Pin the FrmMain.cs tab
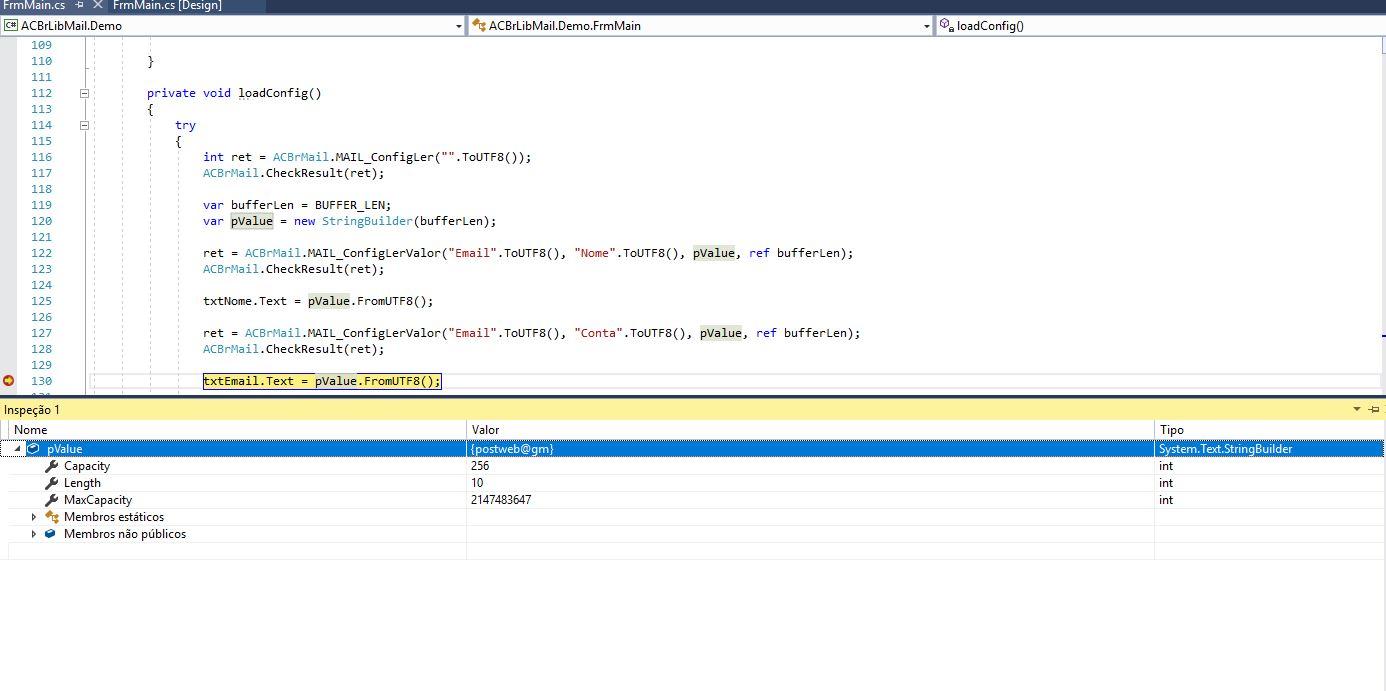Screen dimensions: 1386x691 (x=80, y=5)
